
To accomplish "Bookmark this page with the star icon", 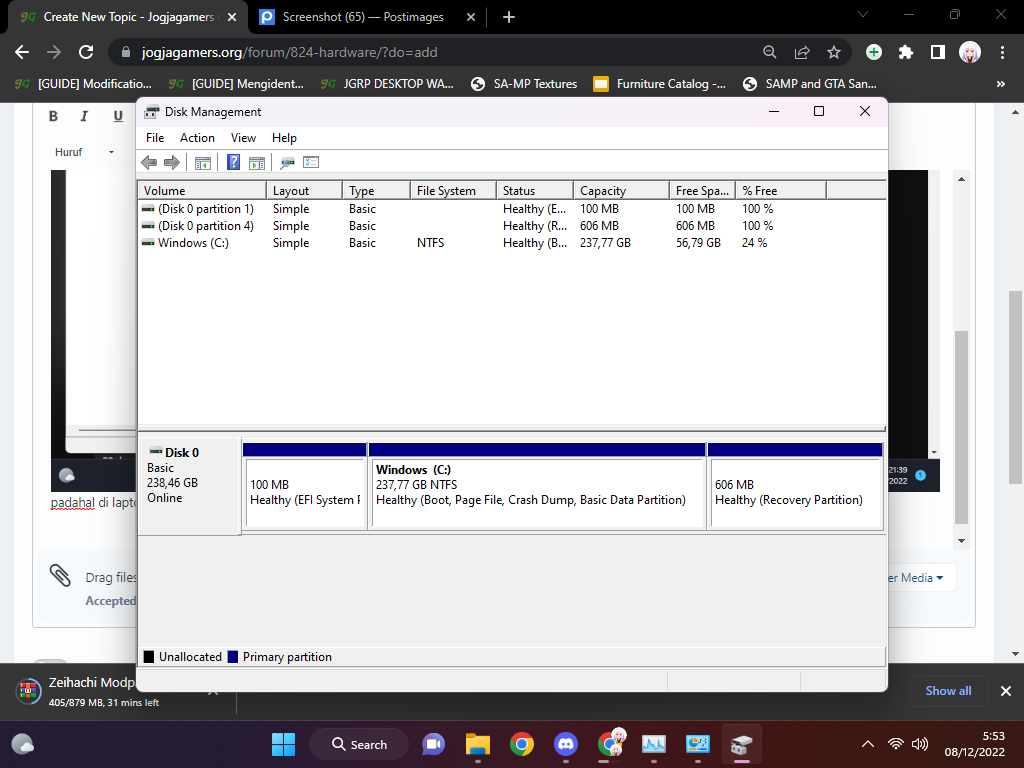I will click(x=834, y=52).
